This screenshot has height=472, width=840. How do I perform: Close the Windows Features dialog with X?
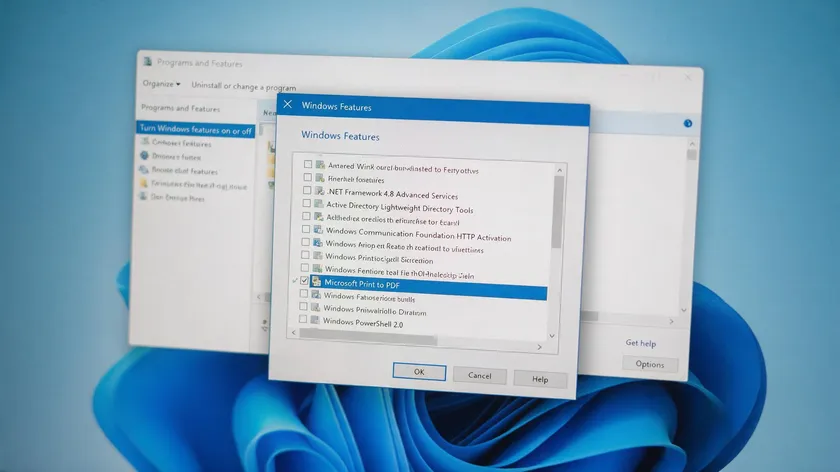288,104
